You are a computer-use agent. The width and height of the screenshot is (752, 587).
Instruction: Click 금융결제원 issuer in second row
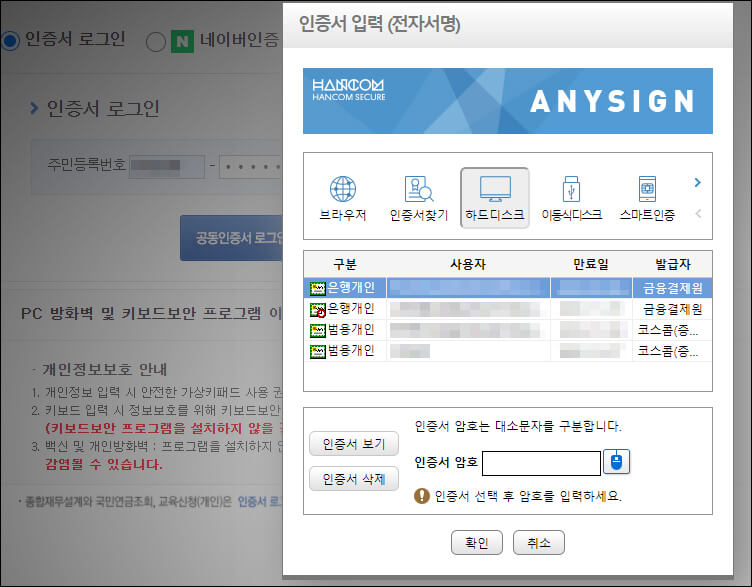click(672, 309)
